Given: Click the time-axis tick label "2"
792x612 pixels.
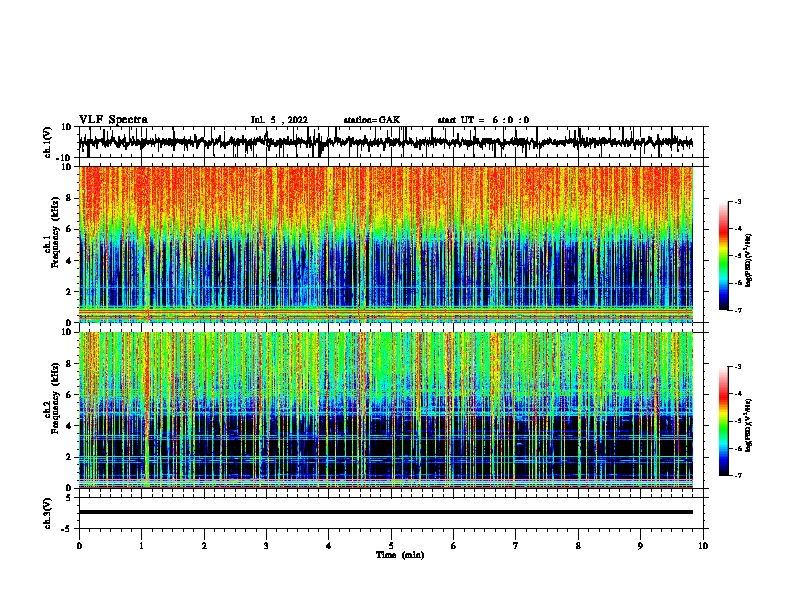Looking at the screenshot, I should point(204,546).
